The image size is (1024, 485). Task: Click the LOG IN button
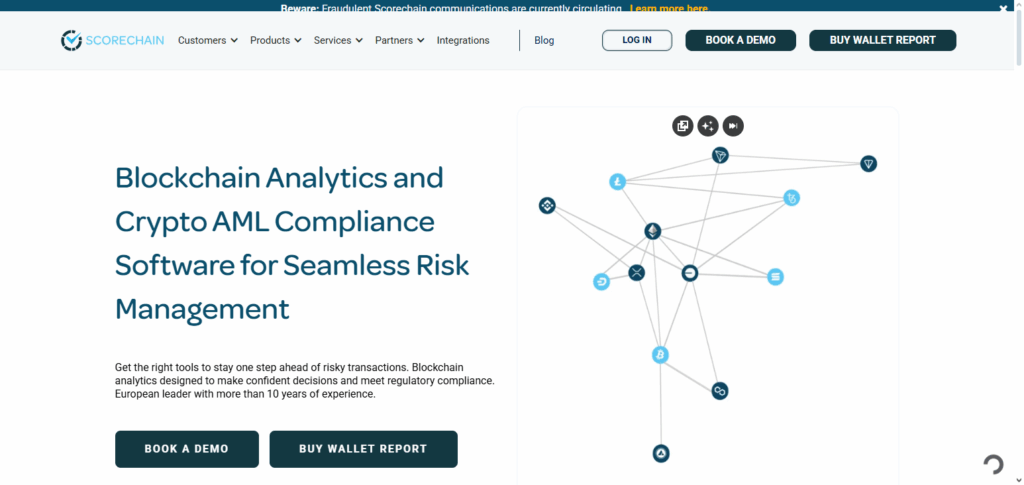pos(637,40)
